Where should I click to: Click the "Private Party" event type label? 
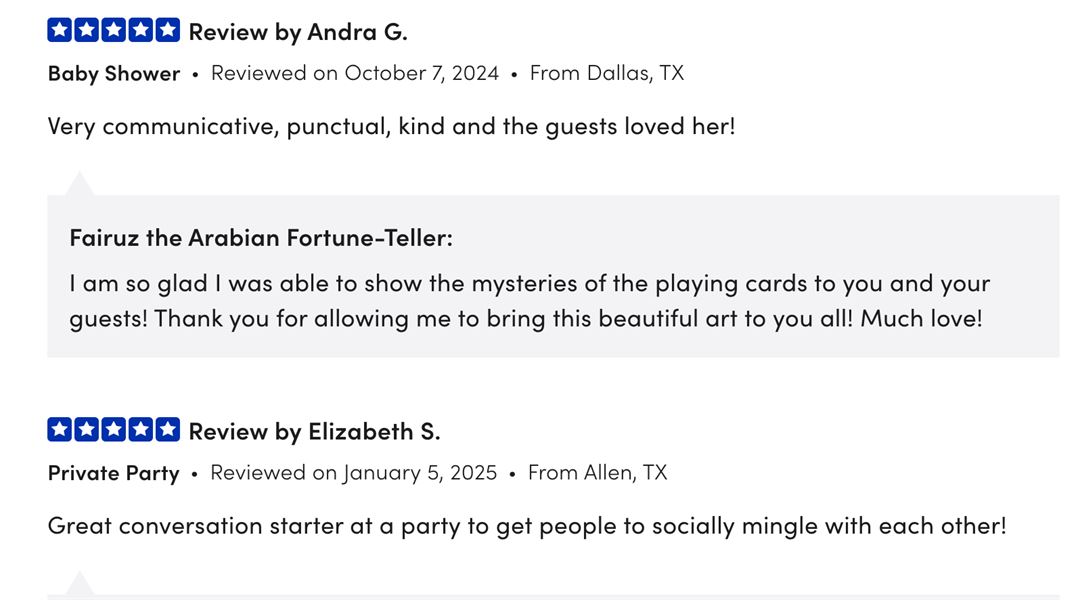(x=114, y=473)
